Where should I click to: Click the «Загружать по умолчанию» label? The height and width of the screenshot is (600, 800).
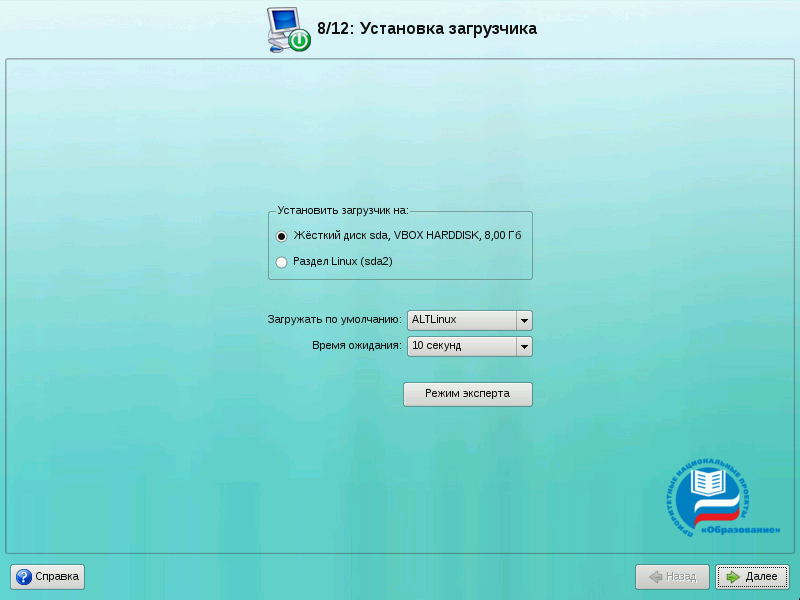[x=334, y=320]
